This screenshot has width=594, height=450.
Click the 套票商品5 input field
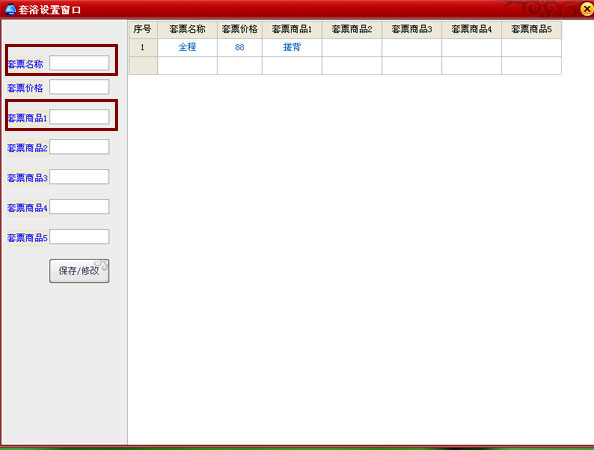pos(79,236)
